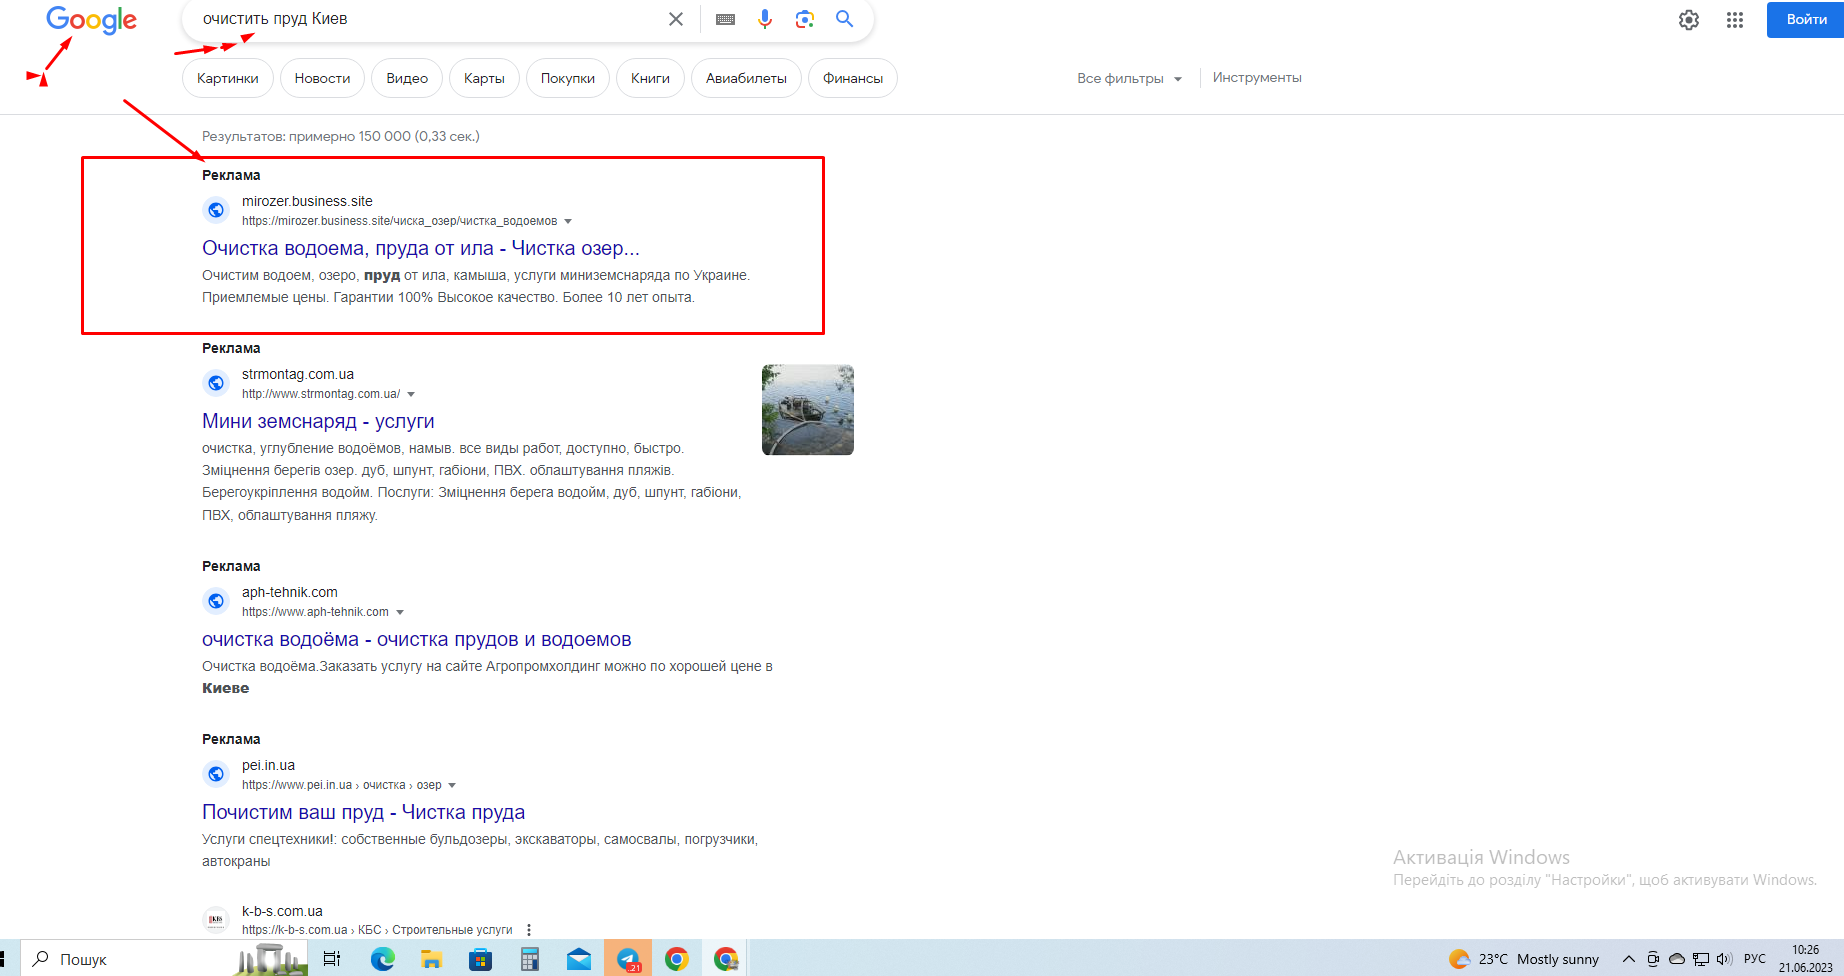Switch to Telegram on the taskbar

[x=628, y=959]
